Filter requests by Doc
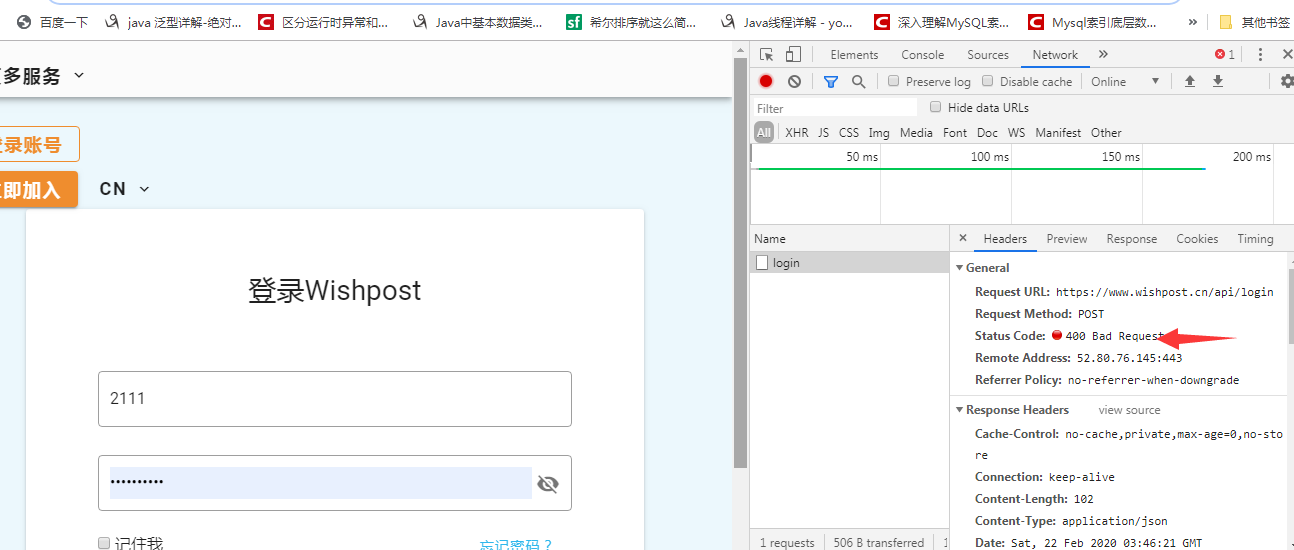 (987, 133)
